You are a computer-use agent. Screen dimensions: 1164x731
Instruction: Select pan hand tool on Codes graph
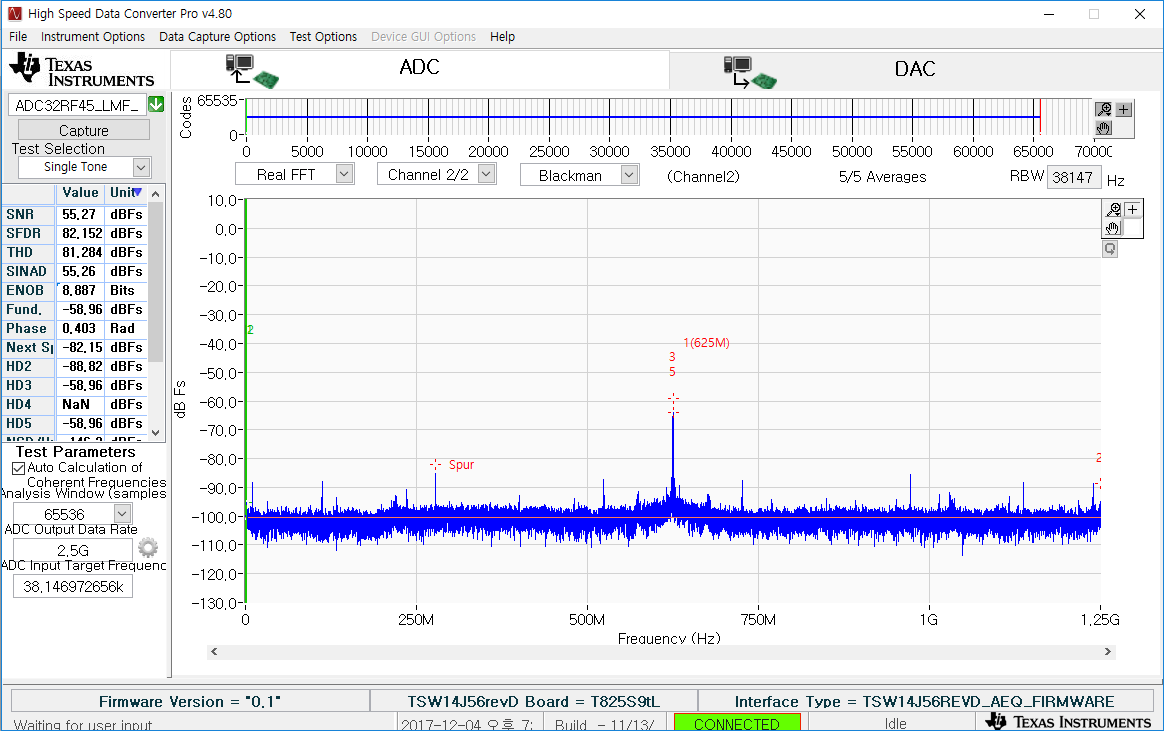point(1104,128)
